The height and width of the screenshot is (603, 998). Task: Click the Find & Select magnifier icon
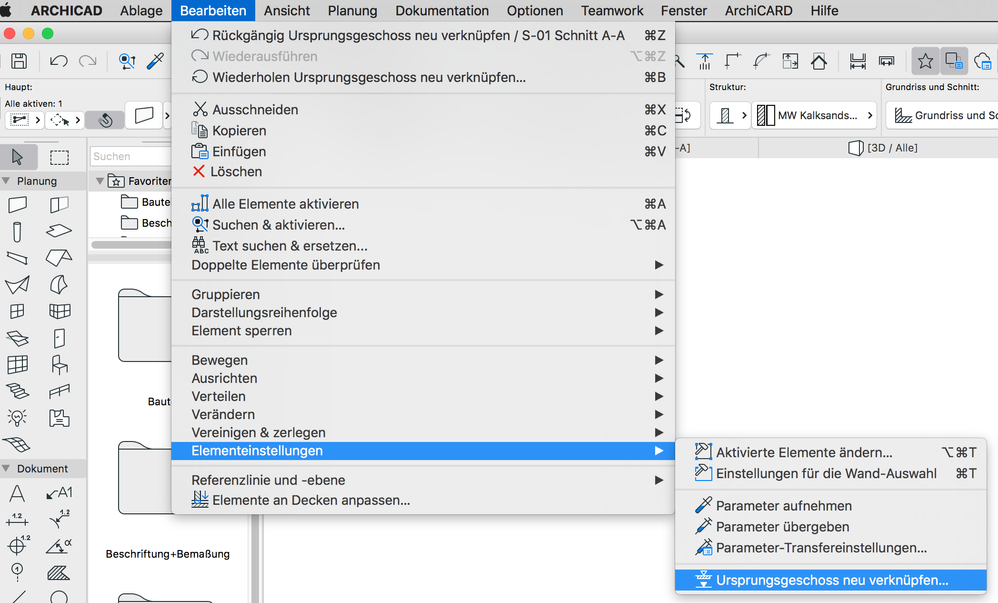pos(127,61)
